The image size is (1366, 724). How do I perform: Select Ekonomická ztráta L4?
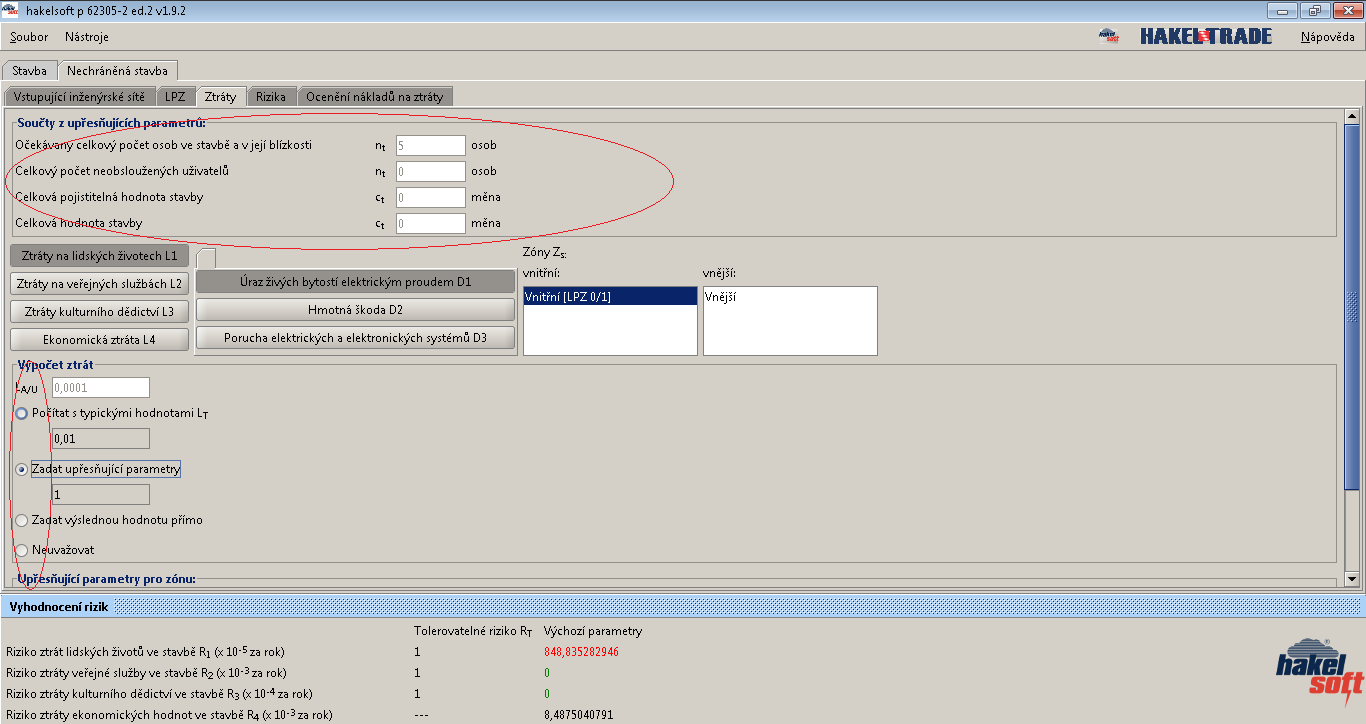(x=99, y=340)
